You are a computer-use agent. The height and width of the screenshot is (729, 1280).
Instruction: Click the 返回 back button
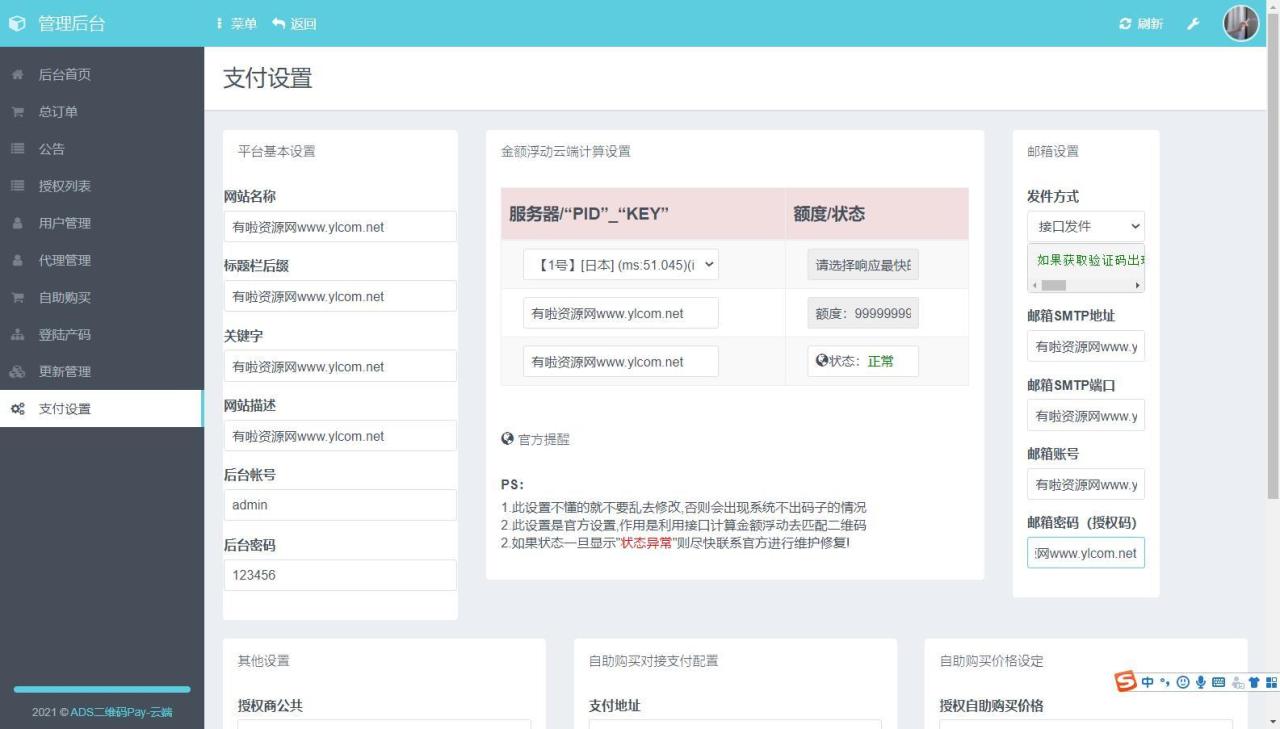click(294, 23)
